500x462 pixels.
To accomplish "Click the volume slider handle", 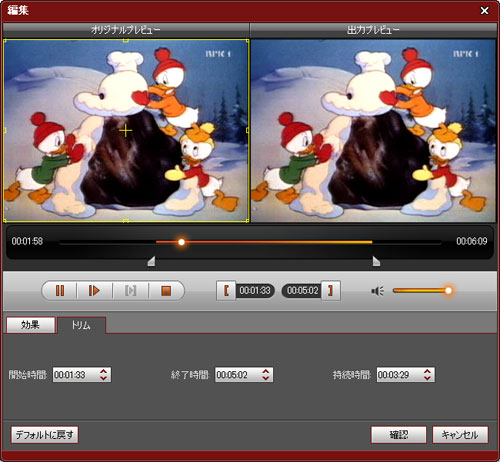I will 448,291.
